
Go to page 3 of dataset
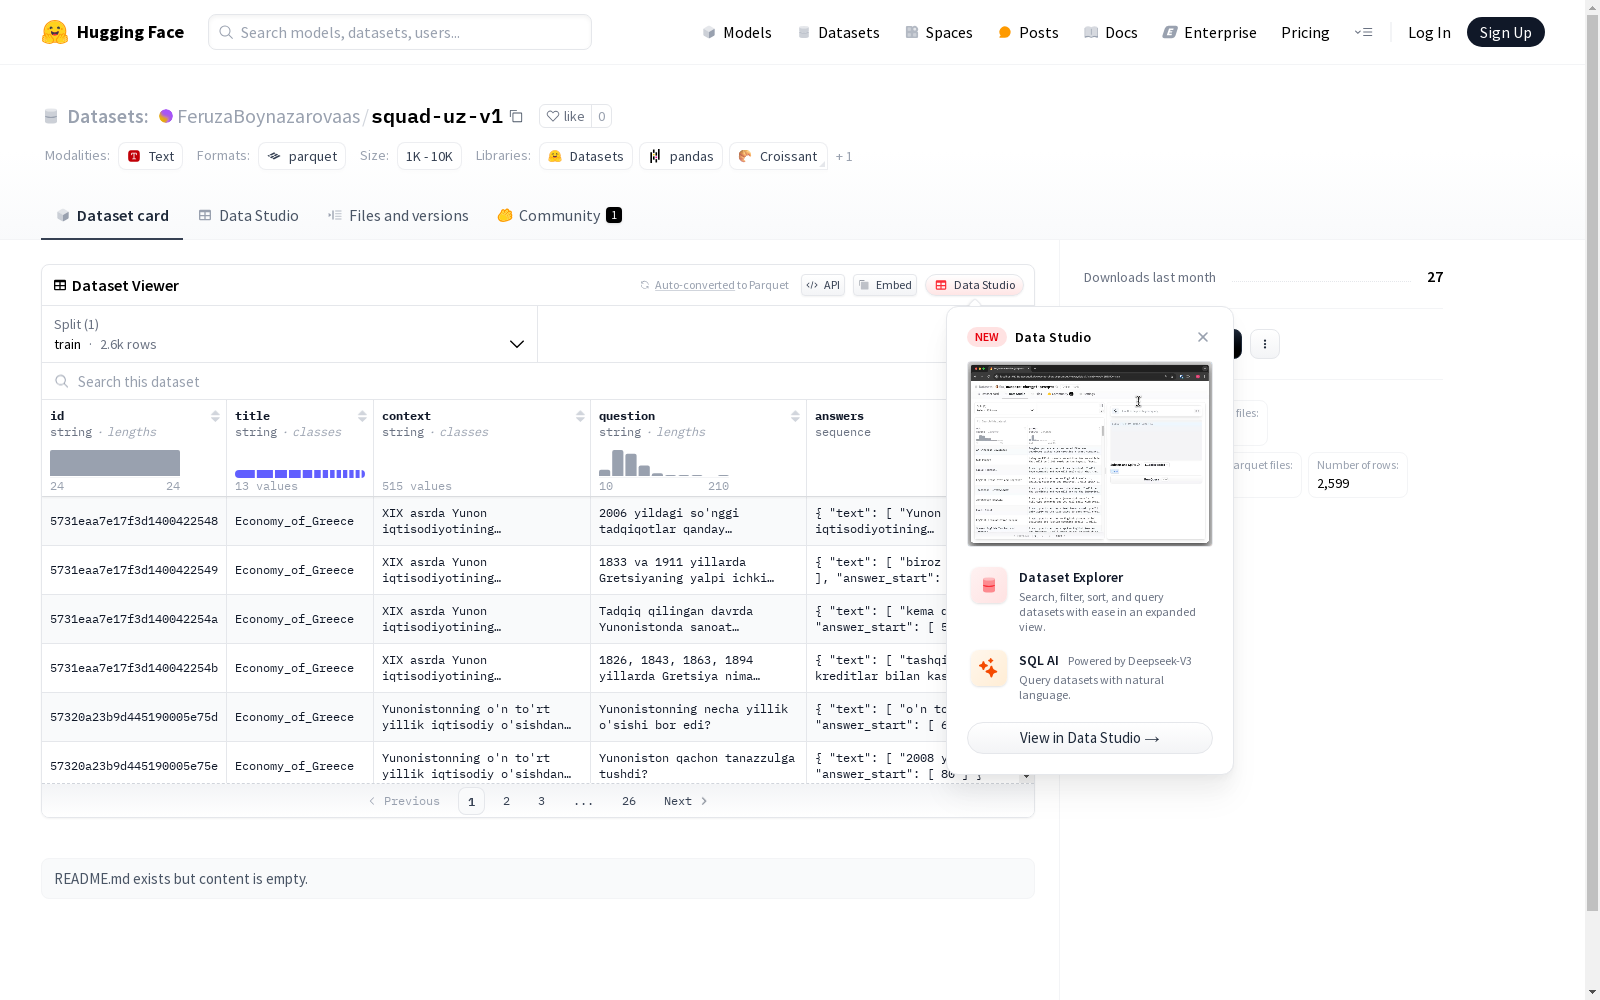542,801
